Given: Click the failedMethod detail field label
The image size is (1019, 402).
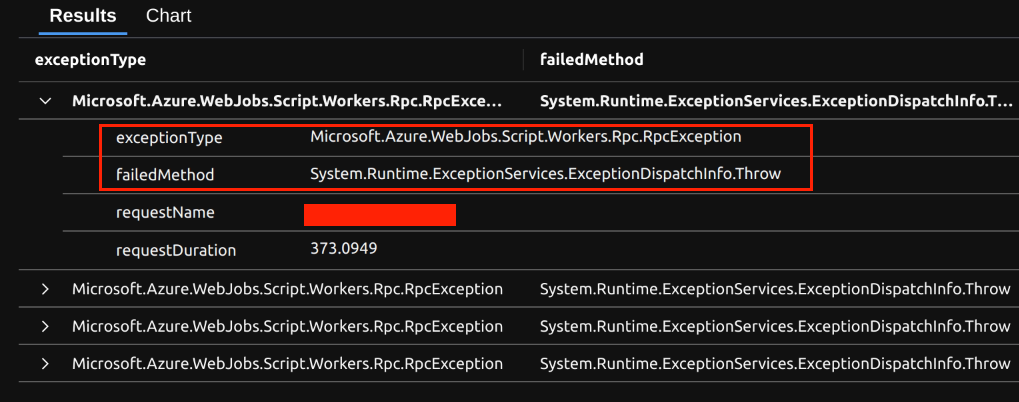Looking at the screenshot, I should pos(165,175).
